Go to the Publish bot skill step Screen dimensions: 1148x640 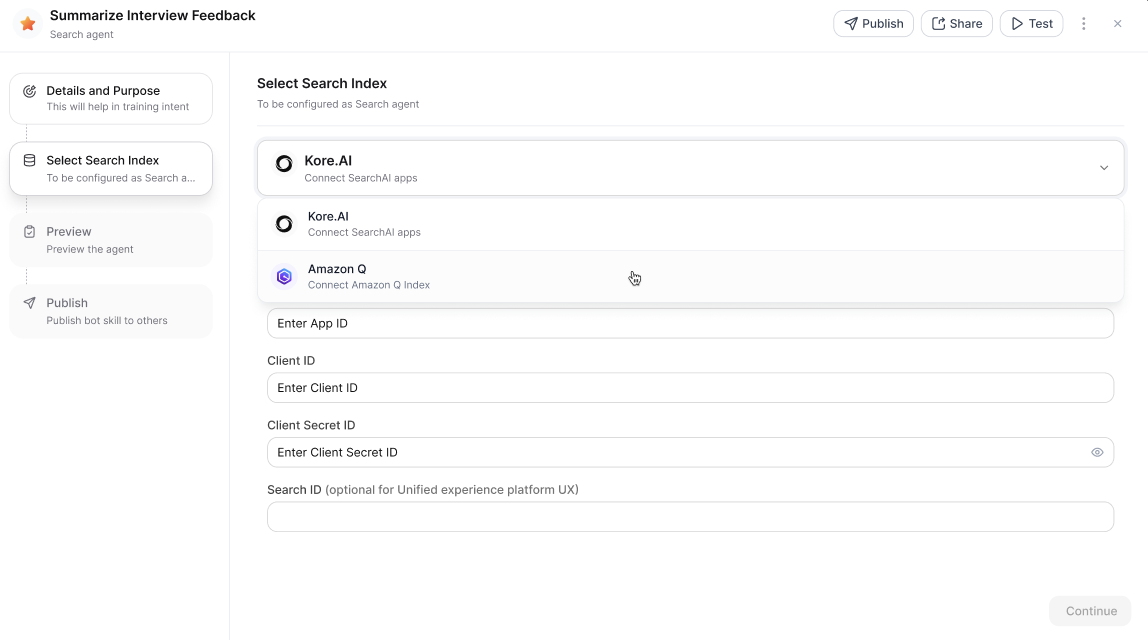click(111, 311)
